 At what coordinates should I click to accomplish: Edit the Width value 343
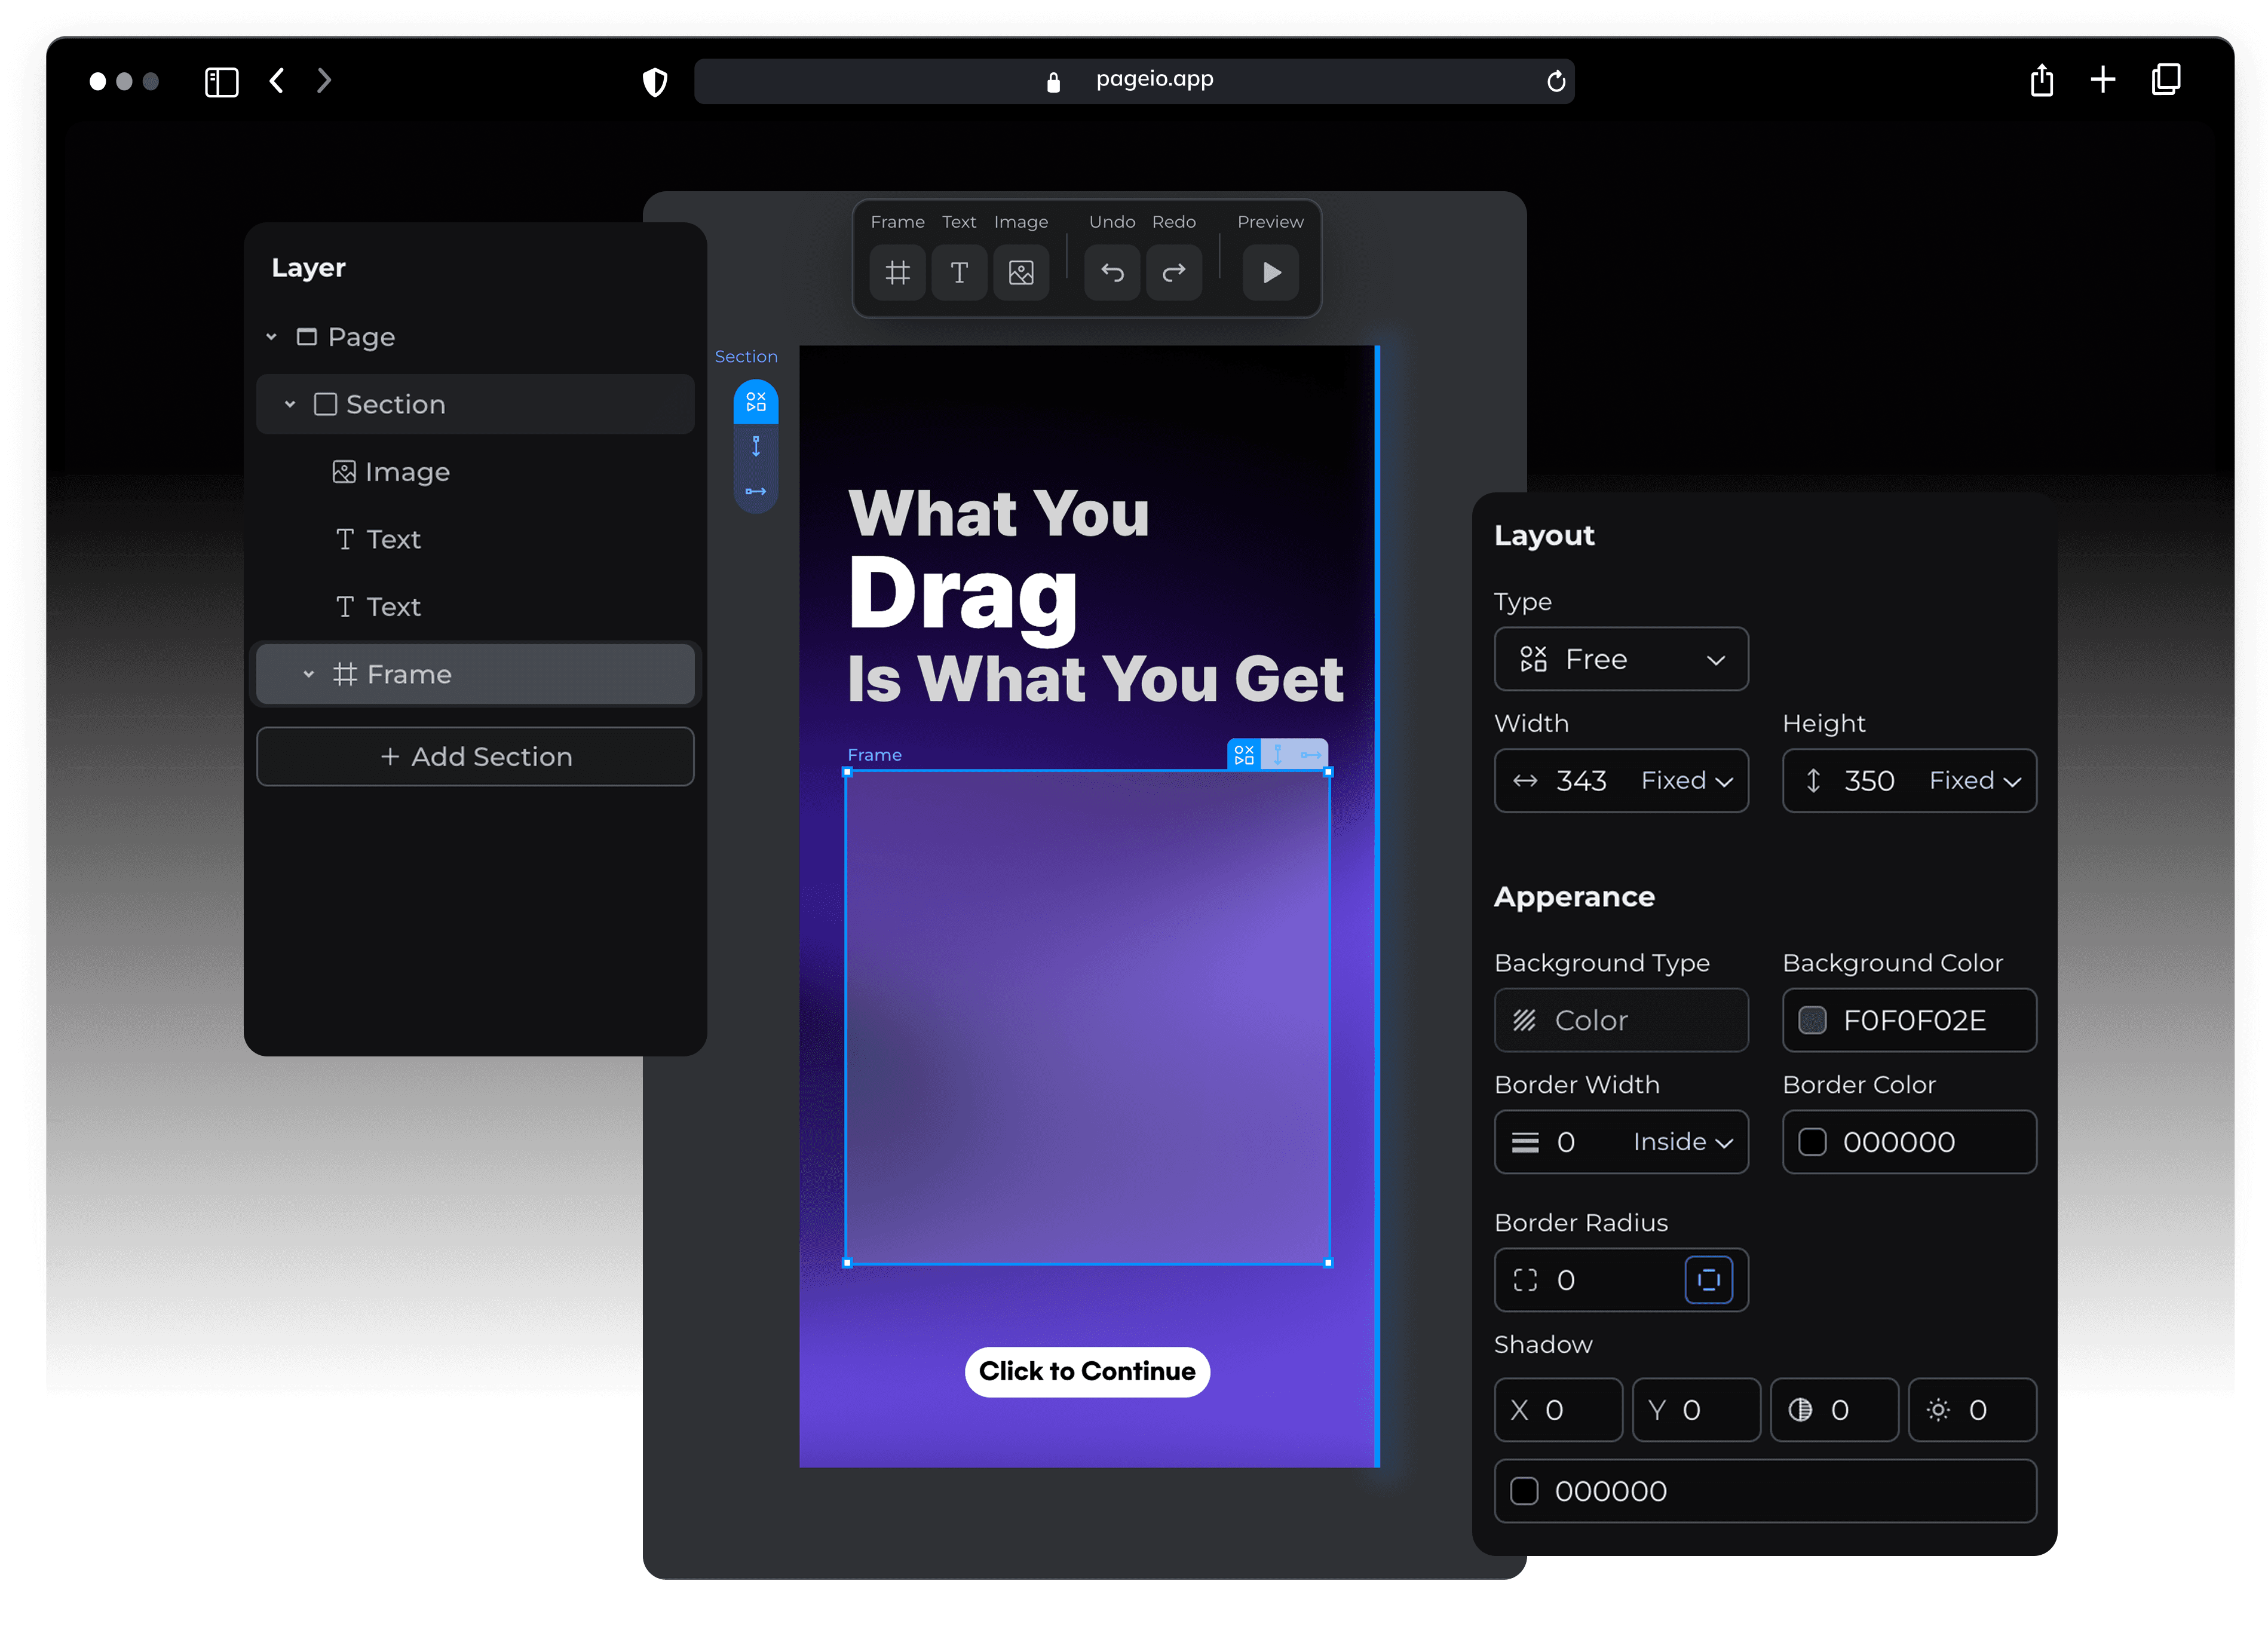[1581, 781]
